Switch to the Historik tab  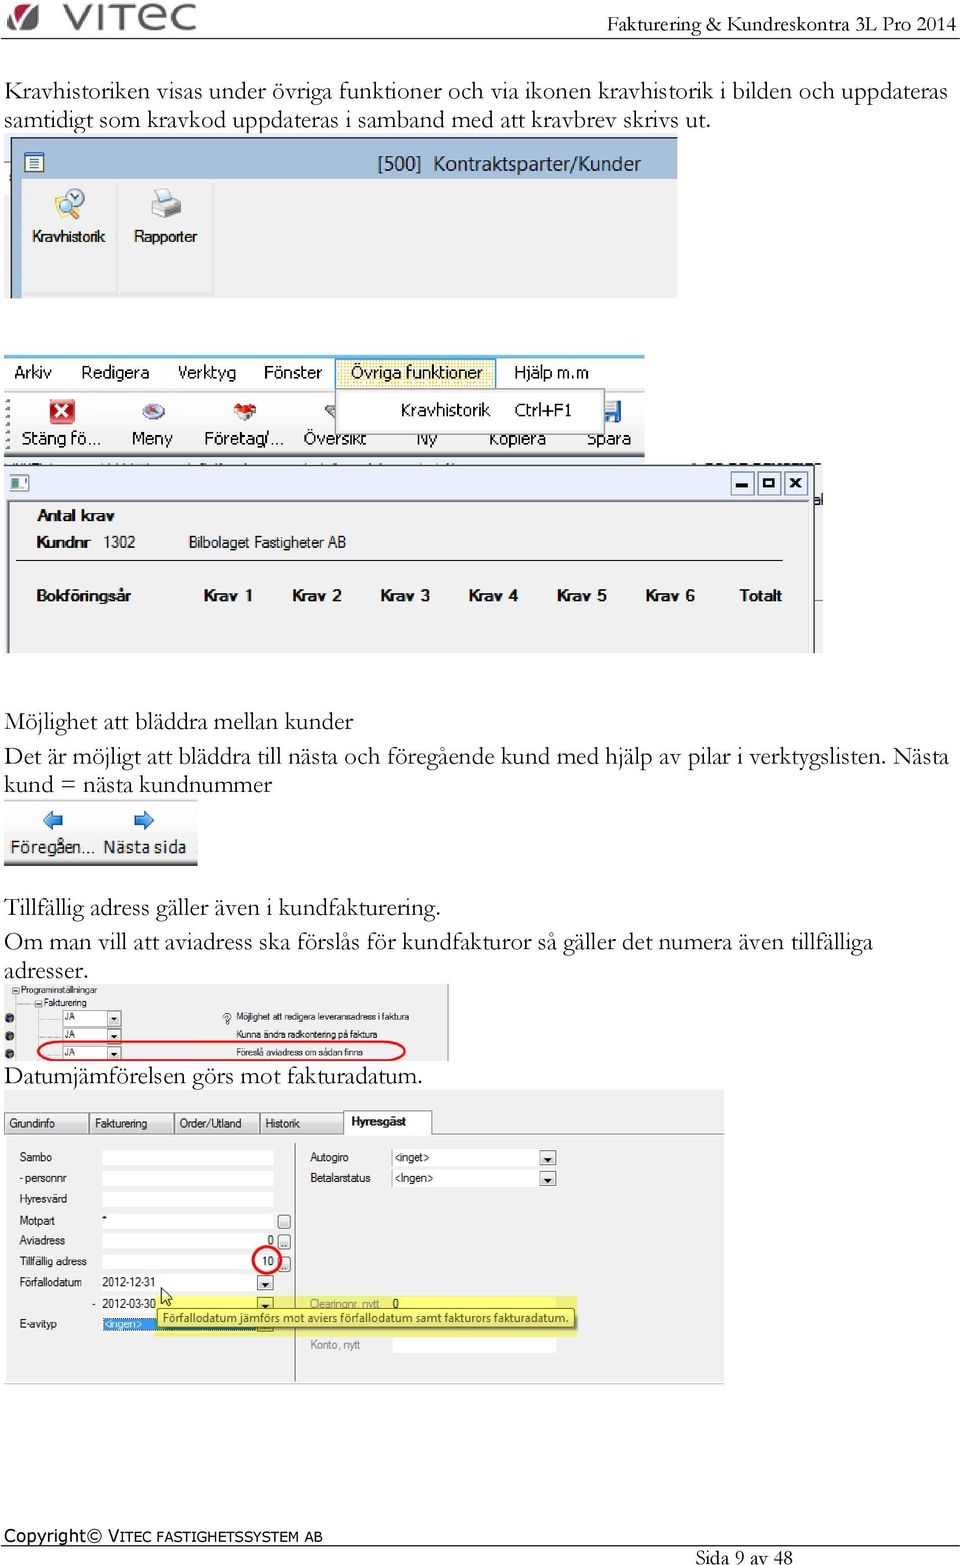(x=301, y=1123)
